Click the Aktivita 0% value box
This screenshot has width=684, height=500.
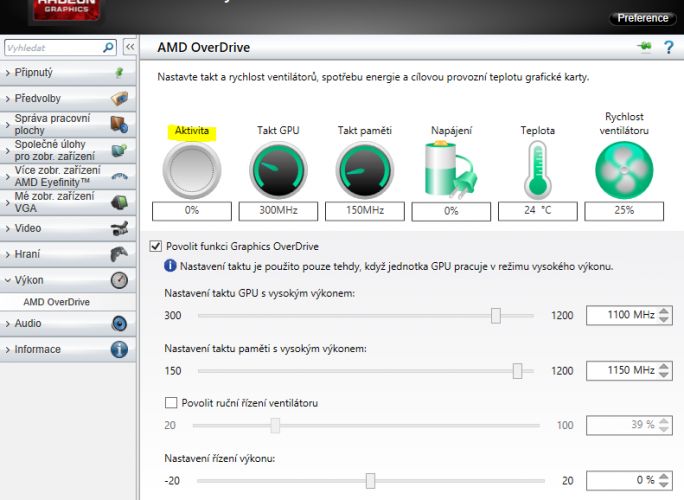pos(192,211)
